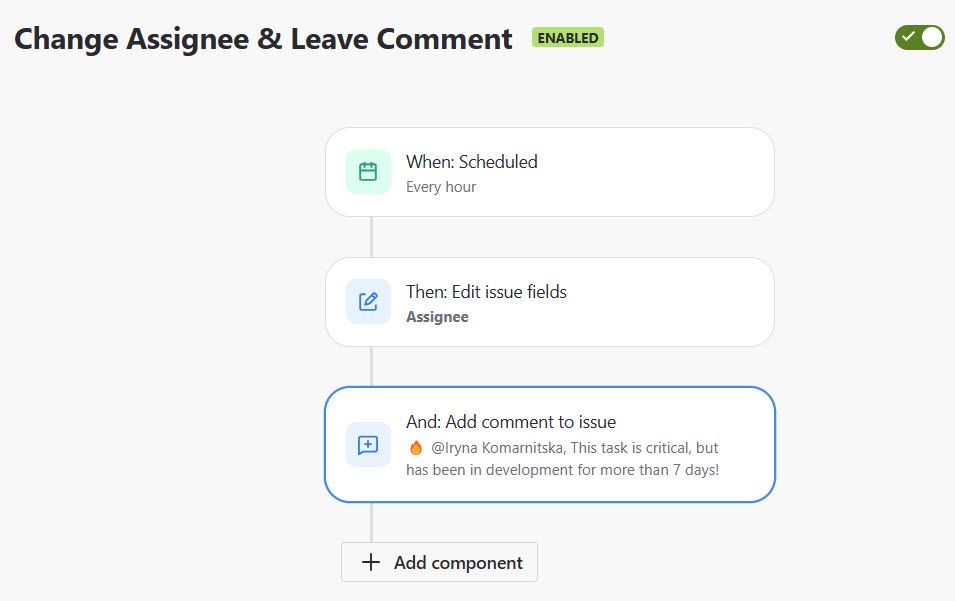Click the green calendar Scheduled trigger icon
The height and width of the screenshot is (601, 955).
368,172
